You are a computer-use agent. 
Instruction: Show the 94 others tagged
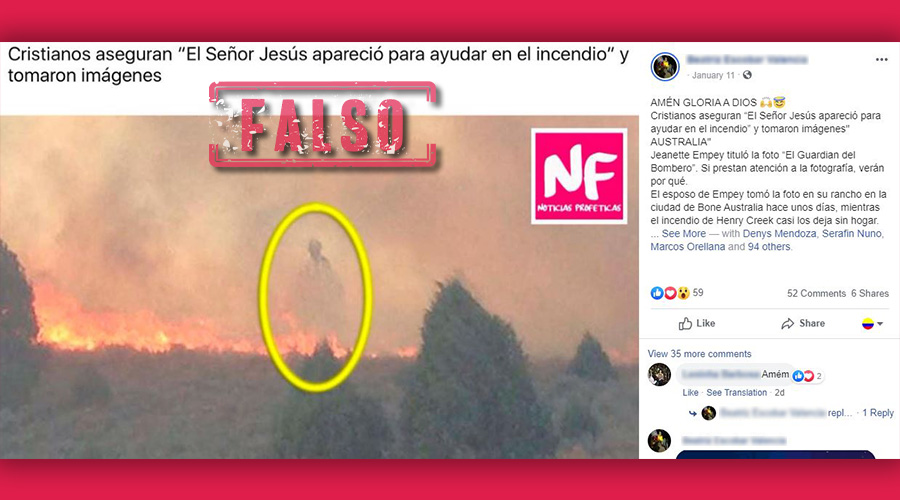tap(769, 247)
